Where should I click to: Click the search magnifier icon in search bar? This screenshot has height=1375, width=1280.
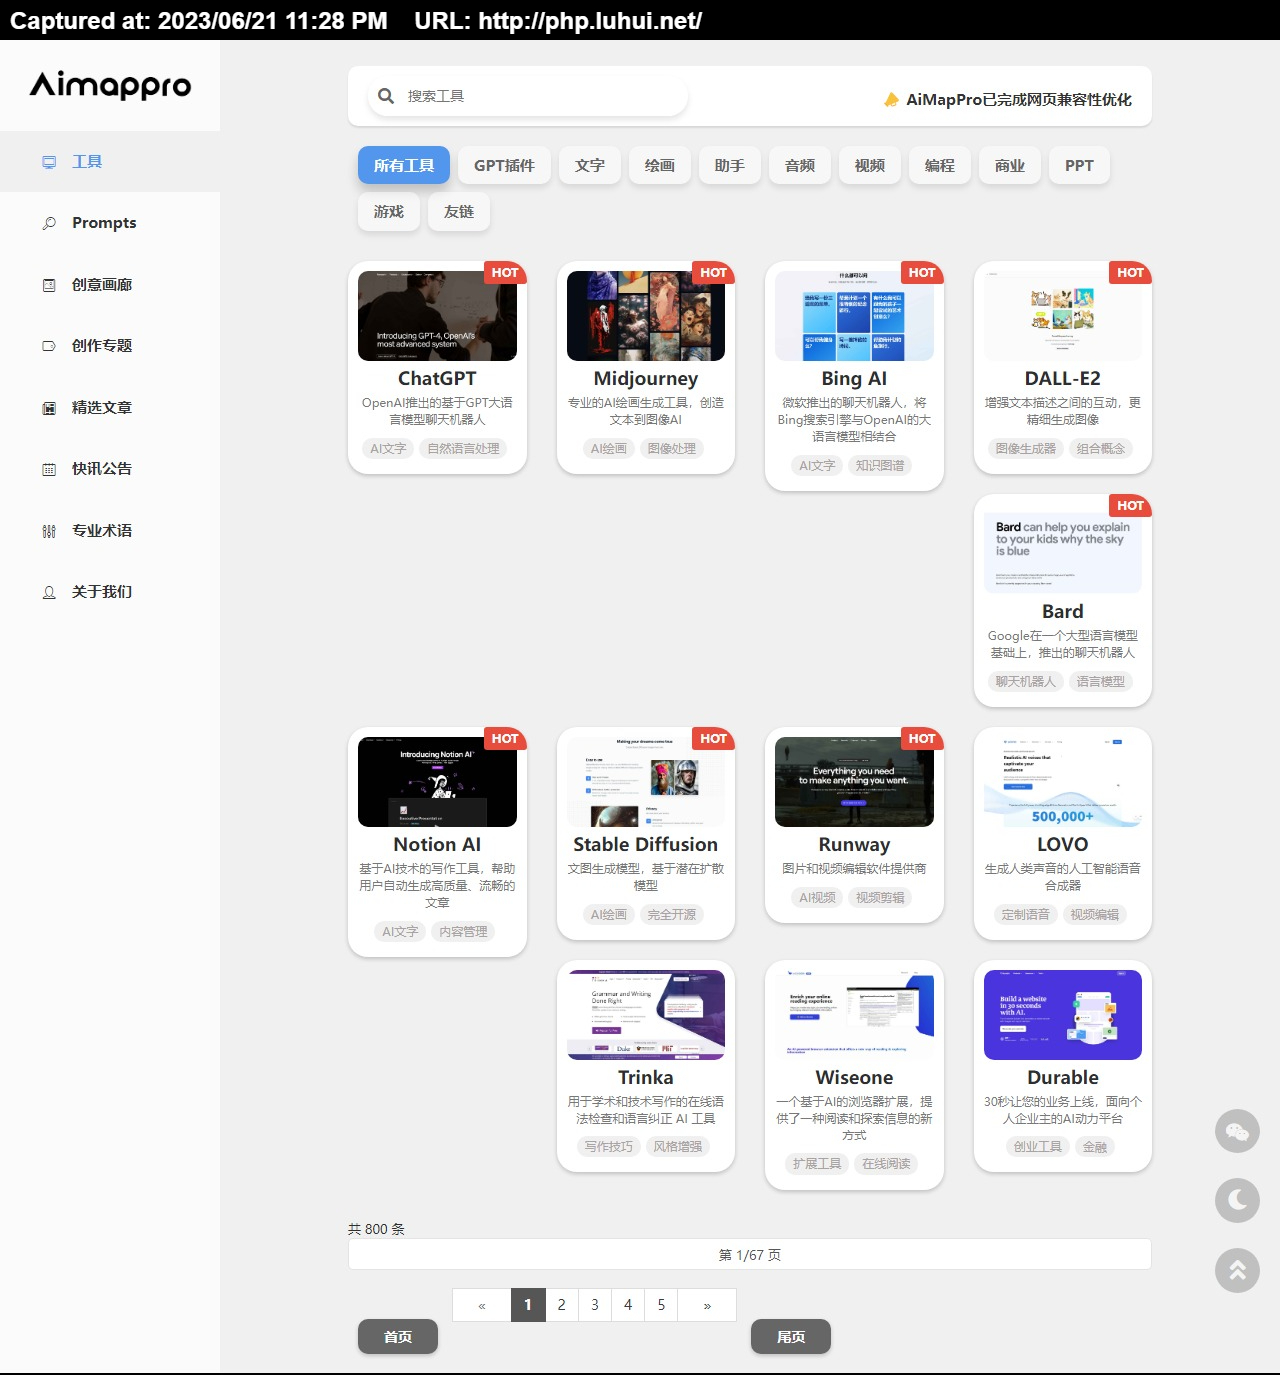[x=386, y=96]
